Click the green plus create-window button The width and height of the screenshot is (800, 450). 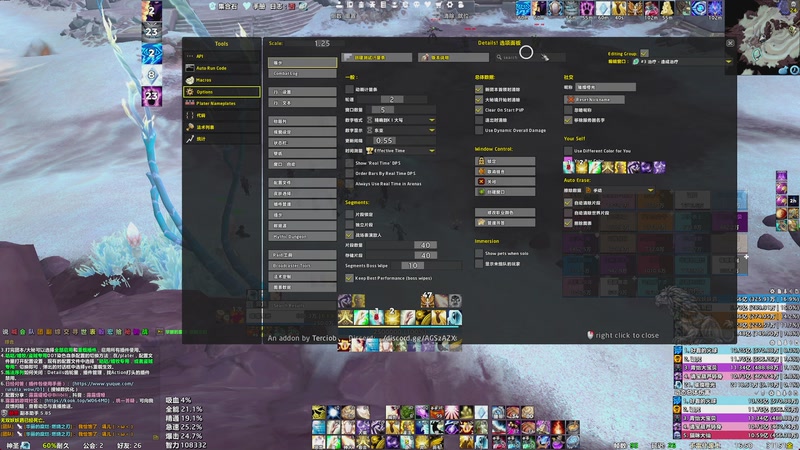(505, 192)
